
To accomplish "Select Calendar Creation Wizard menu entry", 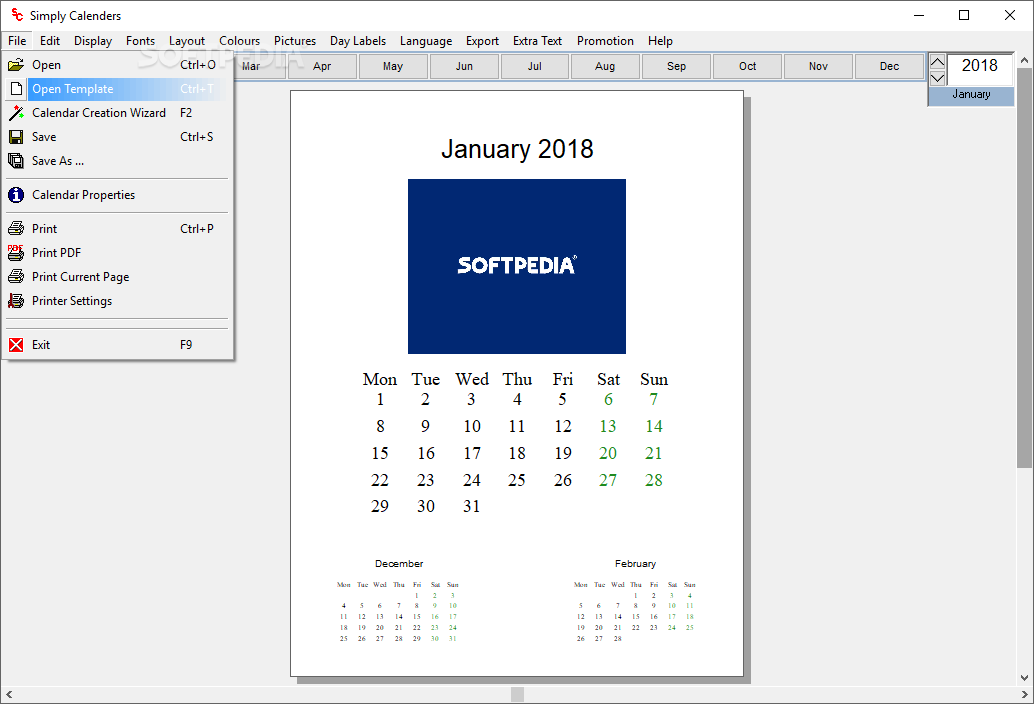I will [x=117, y=113].
